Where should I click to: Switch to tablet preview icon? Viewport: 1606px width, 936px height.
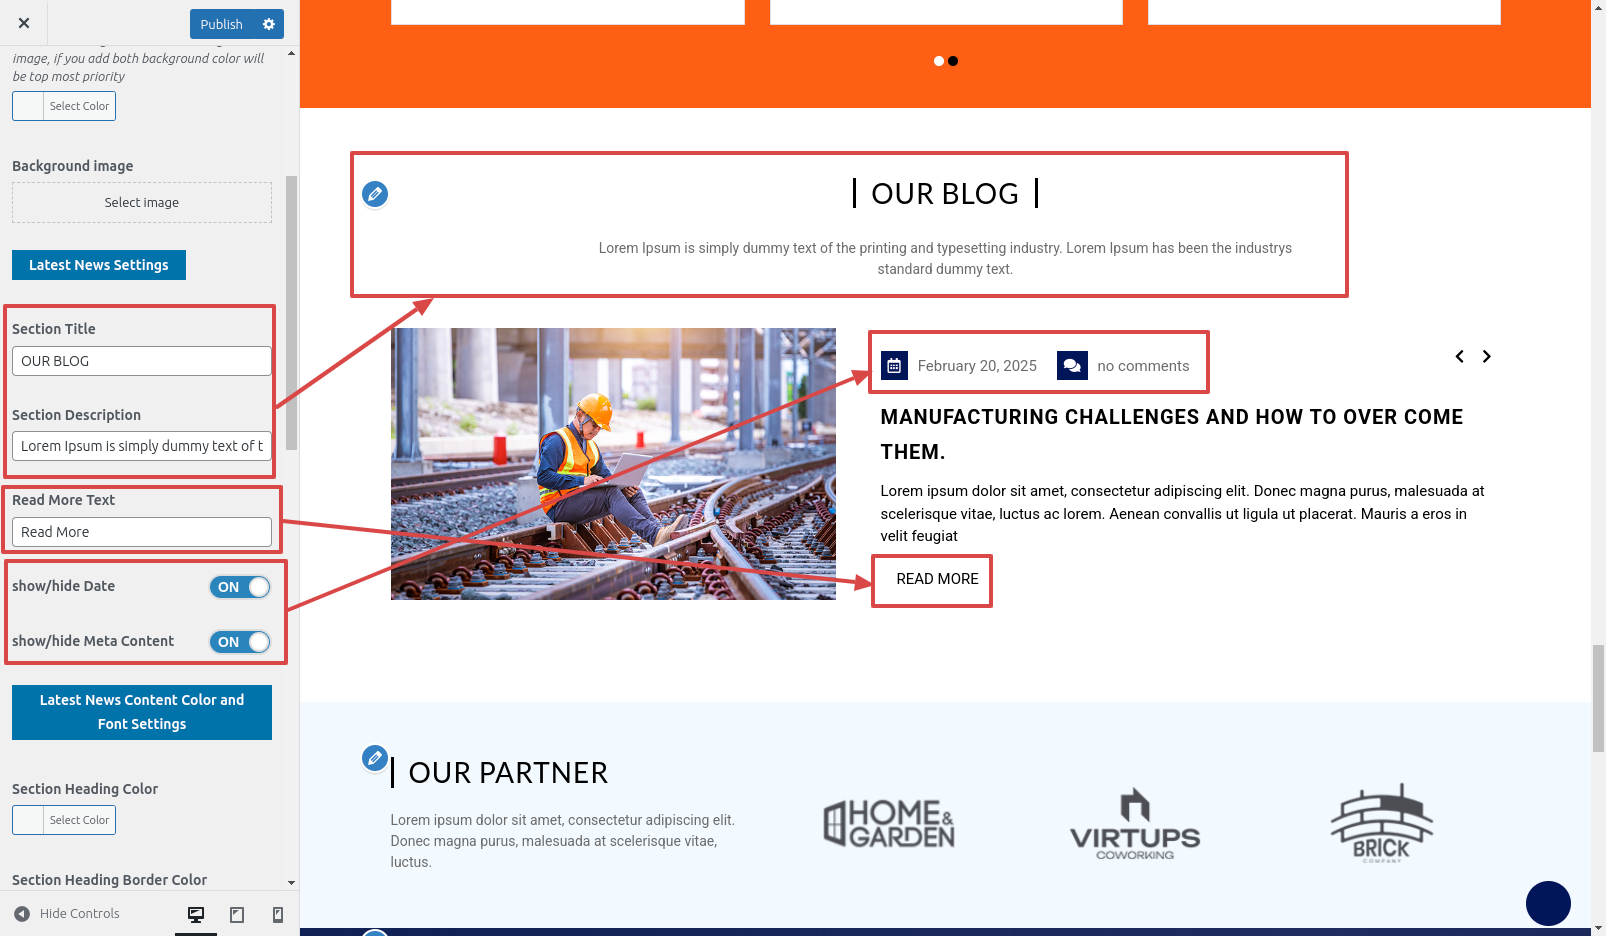237,914
